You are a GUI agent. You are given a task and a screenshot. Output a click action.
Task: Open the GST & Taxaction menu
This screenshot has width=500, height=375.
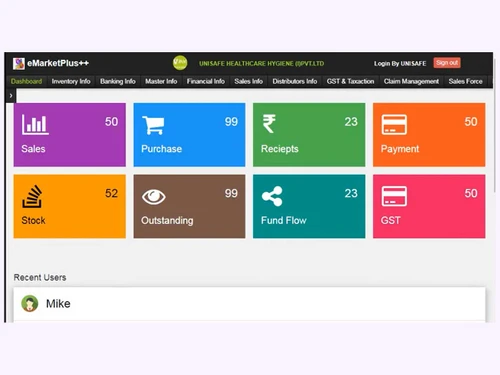(350, 81)
